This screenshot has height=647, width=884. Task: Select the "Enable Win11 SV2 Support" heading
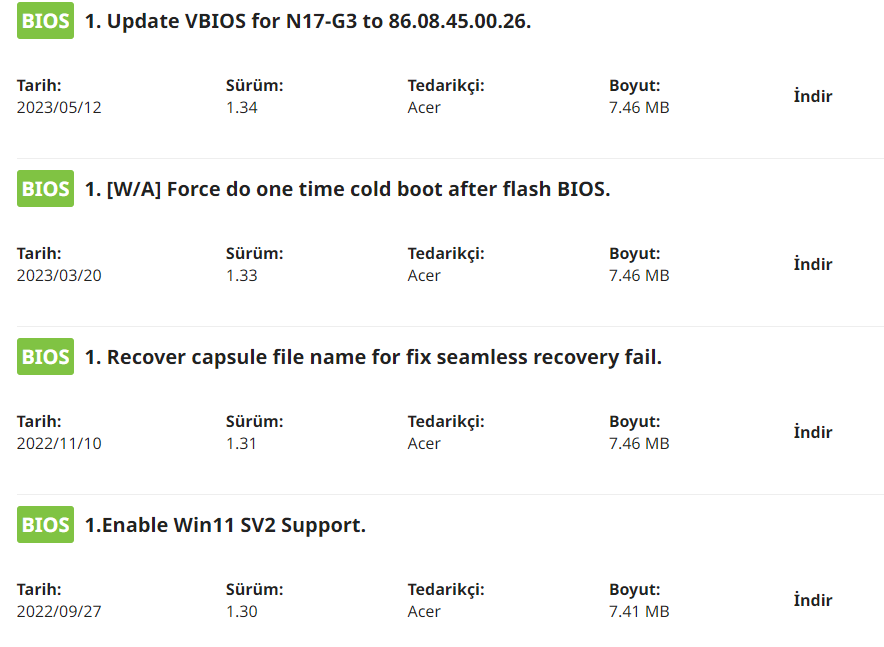click(x=225, y=525)
